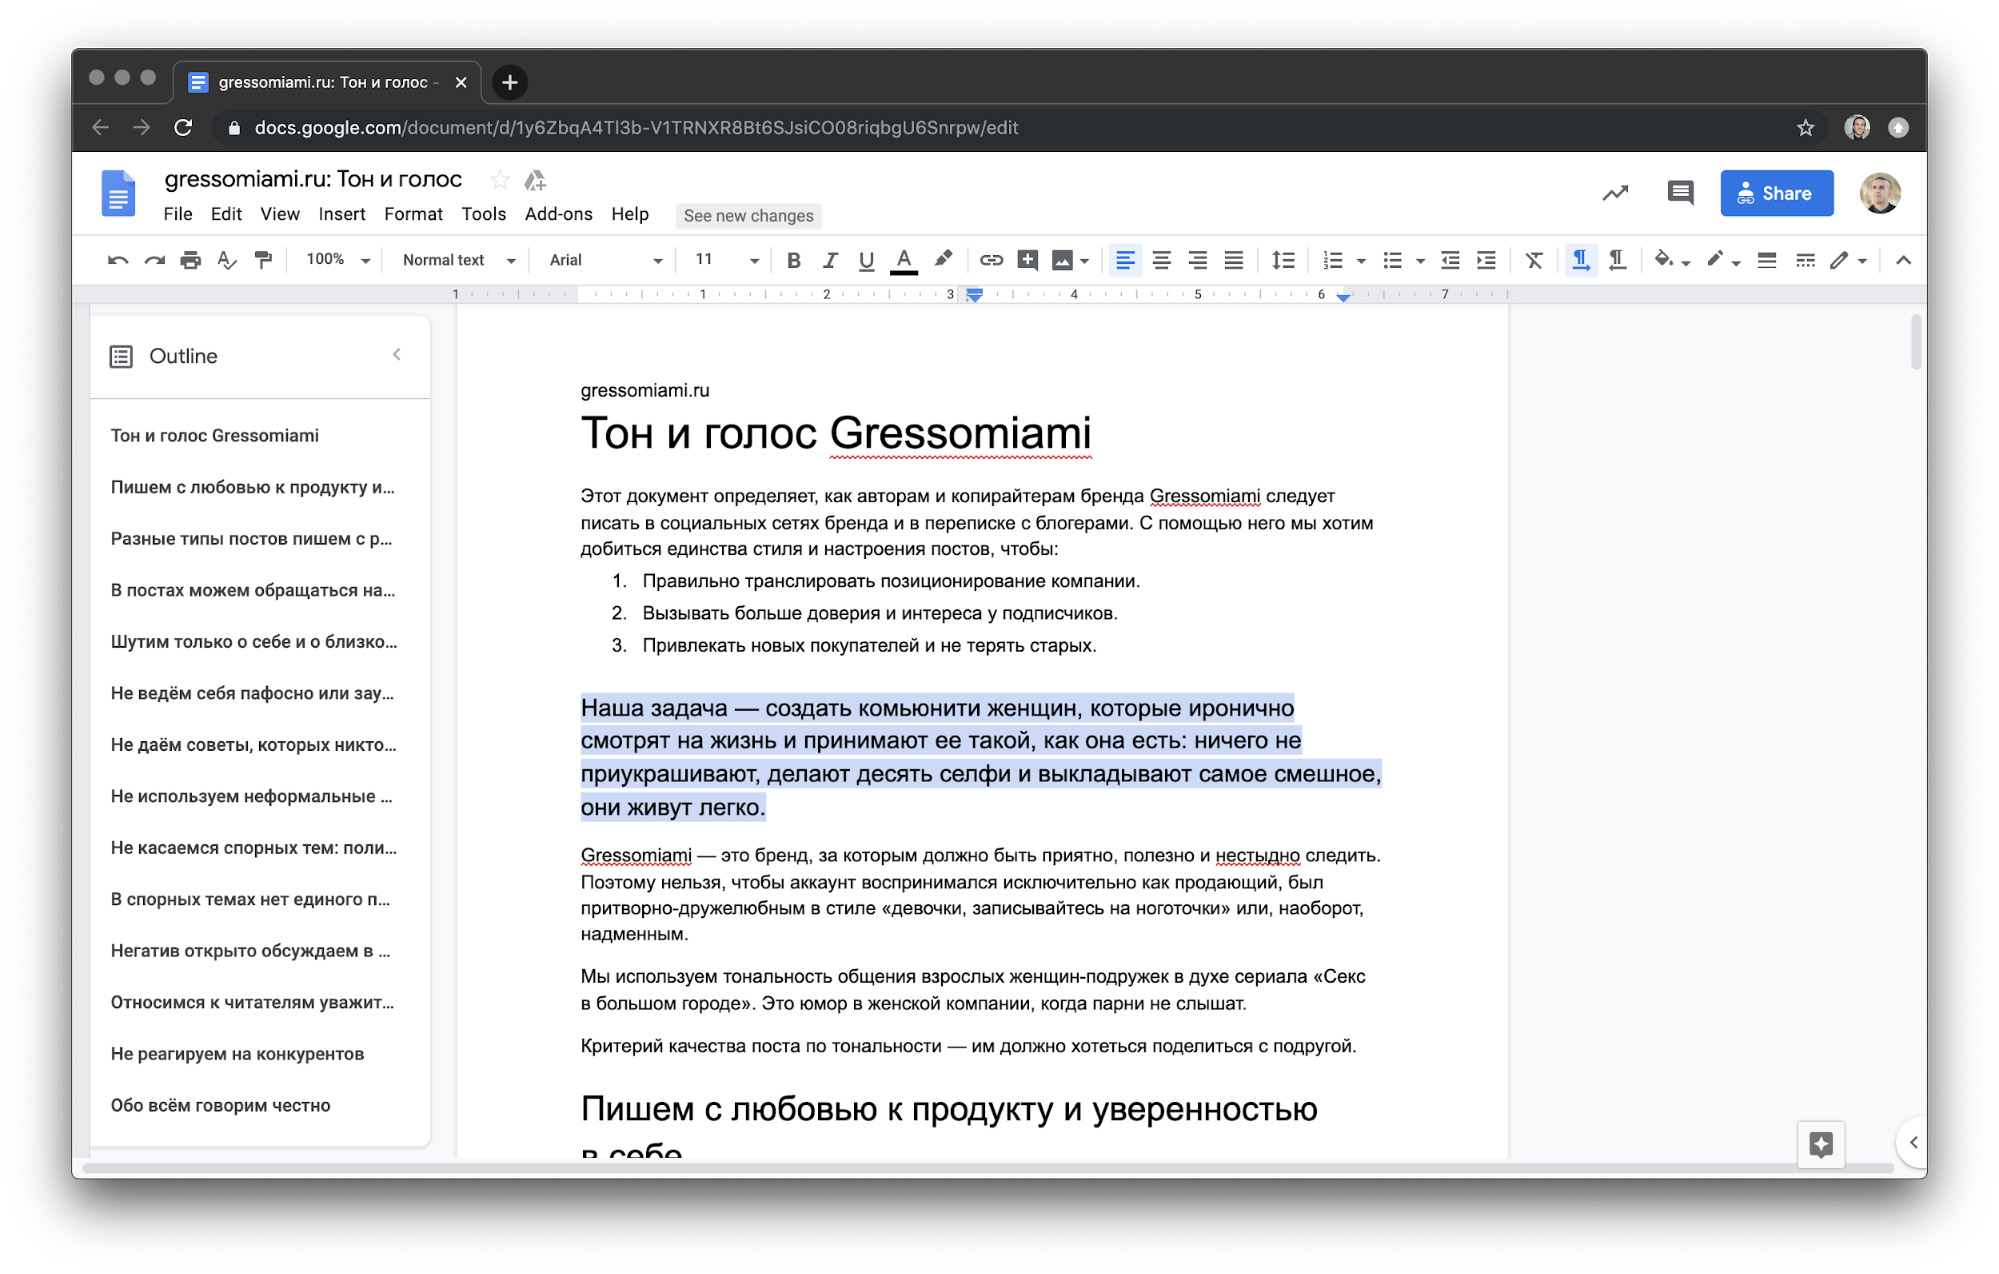The width and height of the screenshot is (1999, 1274).
Task: Apply a numbered list from the toolbar
Action: pyautogui.click(x=1333, y=260)
